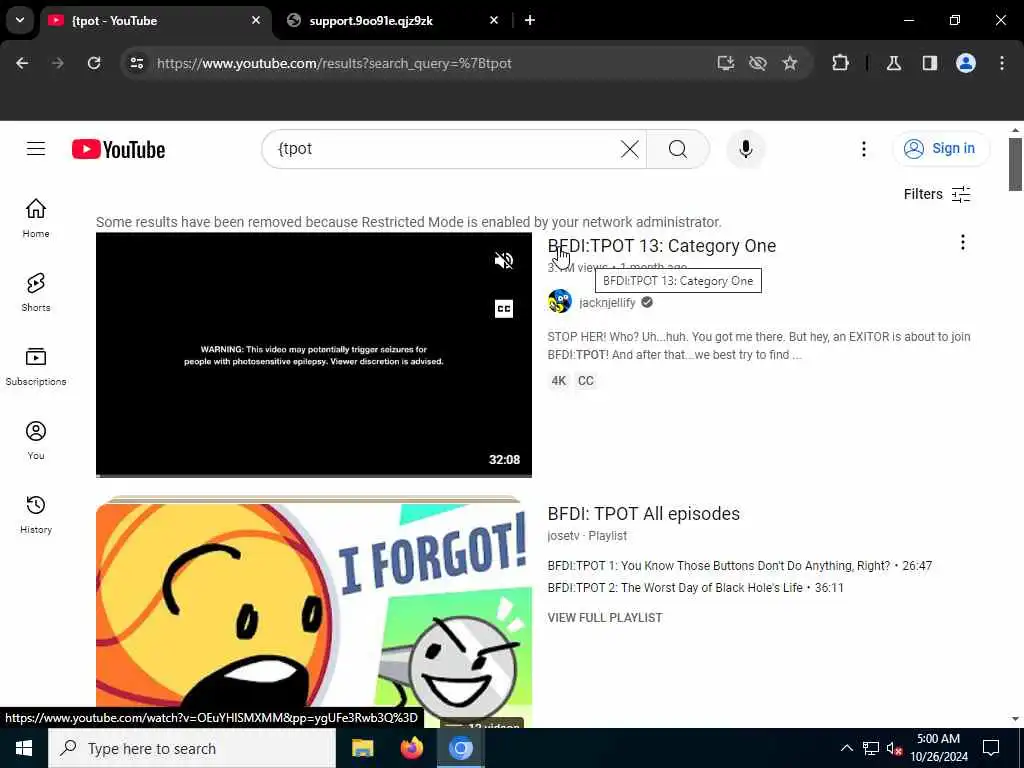The image size is (1024, 768).
Task: Start voice search with the microphone
Action: pyautogui.click(x=745, y=149)
